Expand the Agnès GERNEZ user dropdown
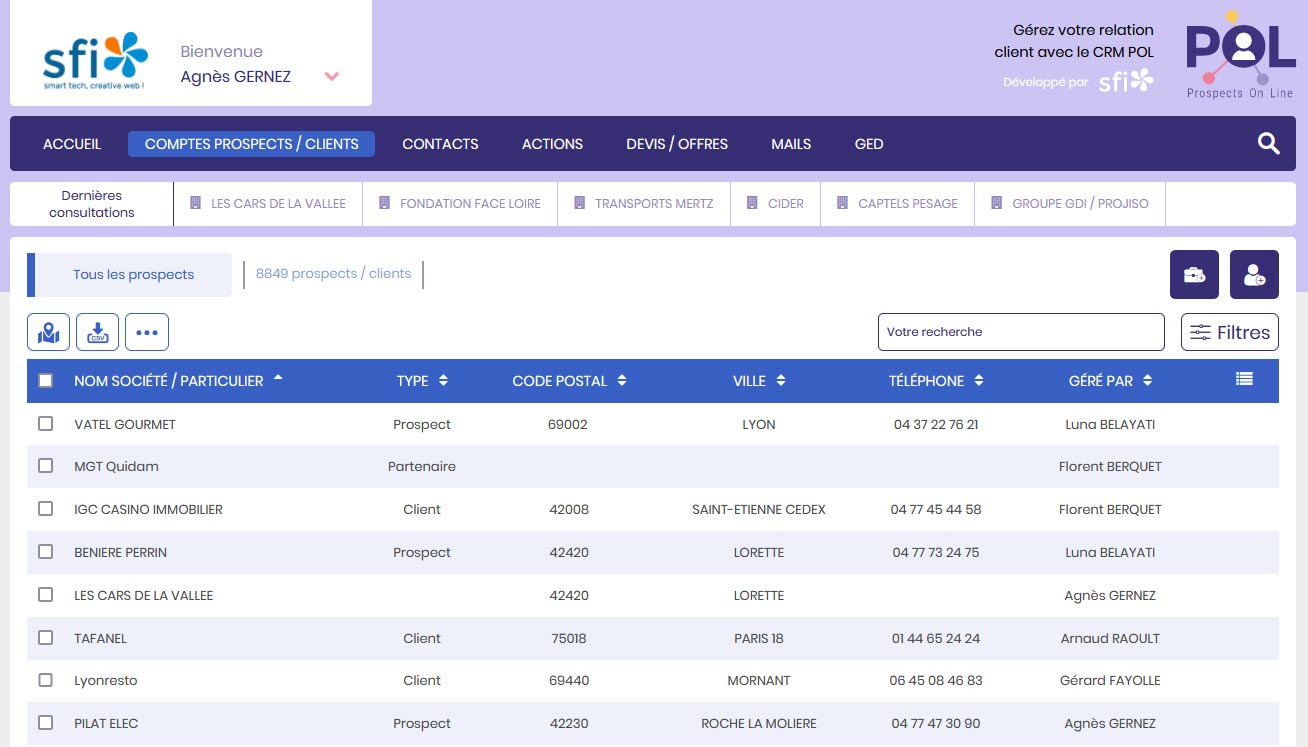1308x747 pixels. tap(332, 77)
